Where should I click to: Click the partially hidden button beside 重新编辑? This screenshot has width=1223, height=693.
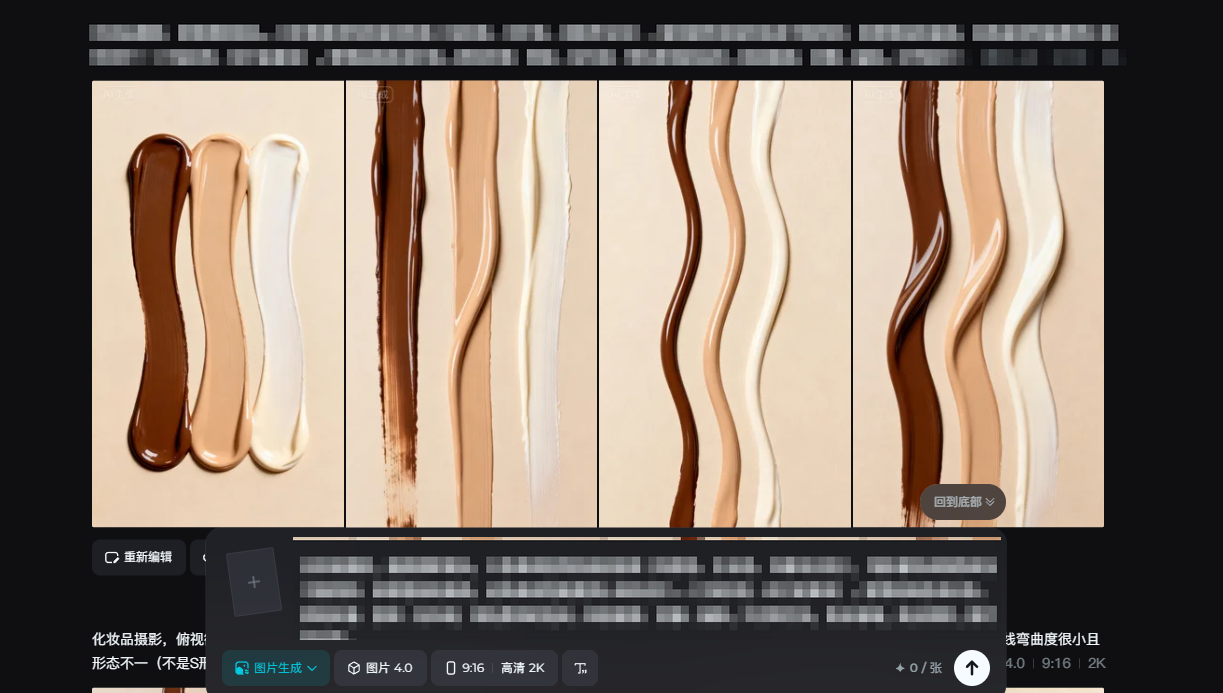198,557
